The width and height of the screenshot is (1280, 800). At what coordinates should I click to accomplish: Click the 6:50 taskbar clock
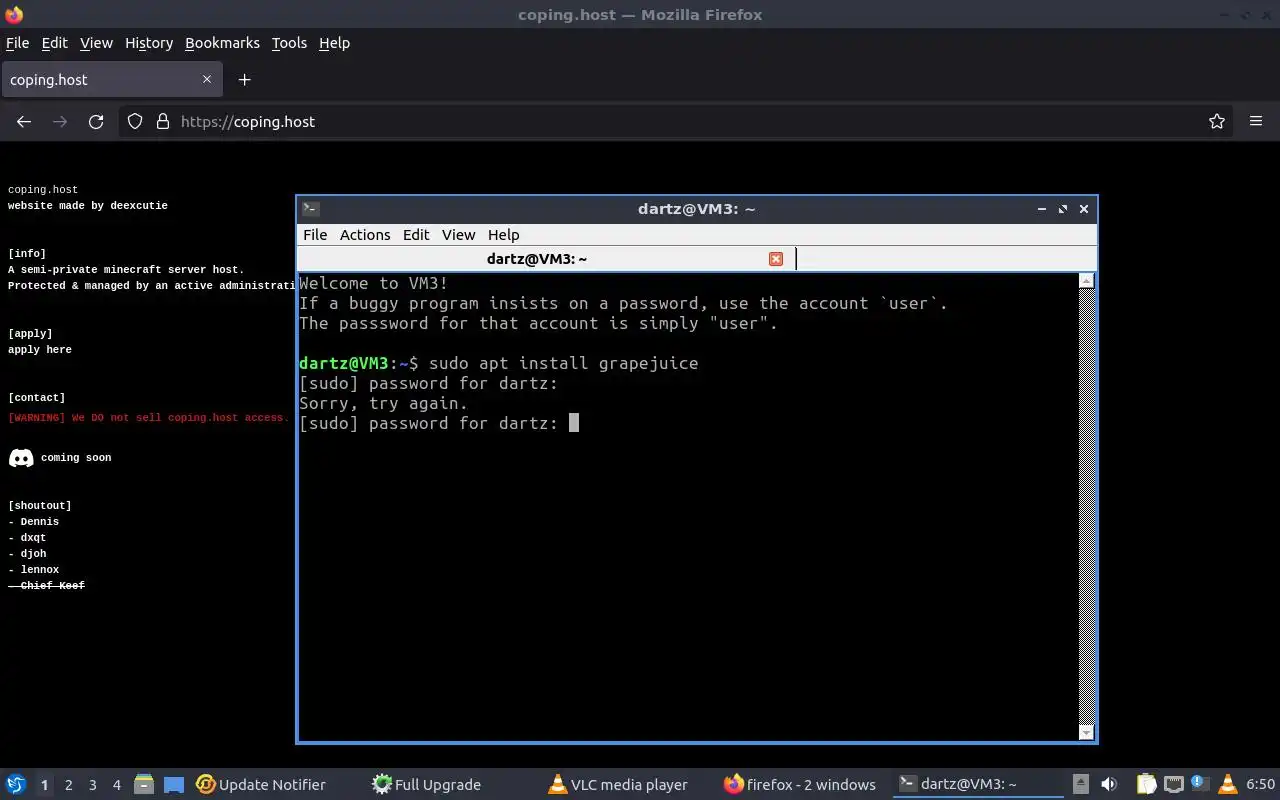[1260, 784]
